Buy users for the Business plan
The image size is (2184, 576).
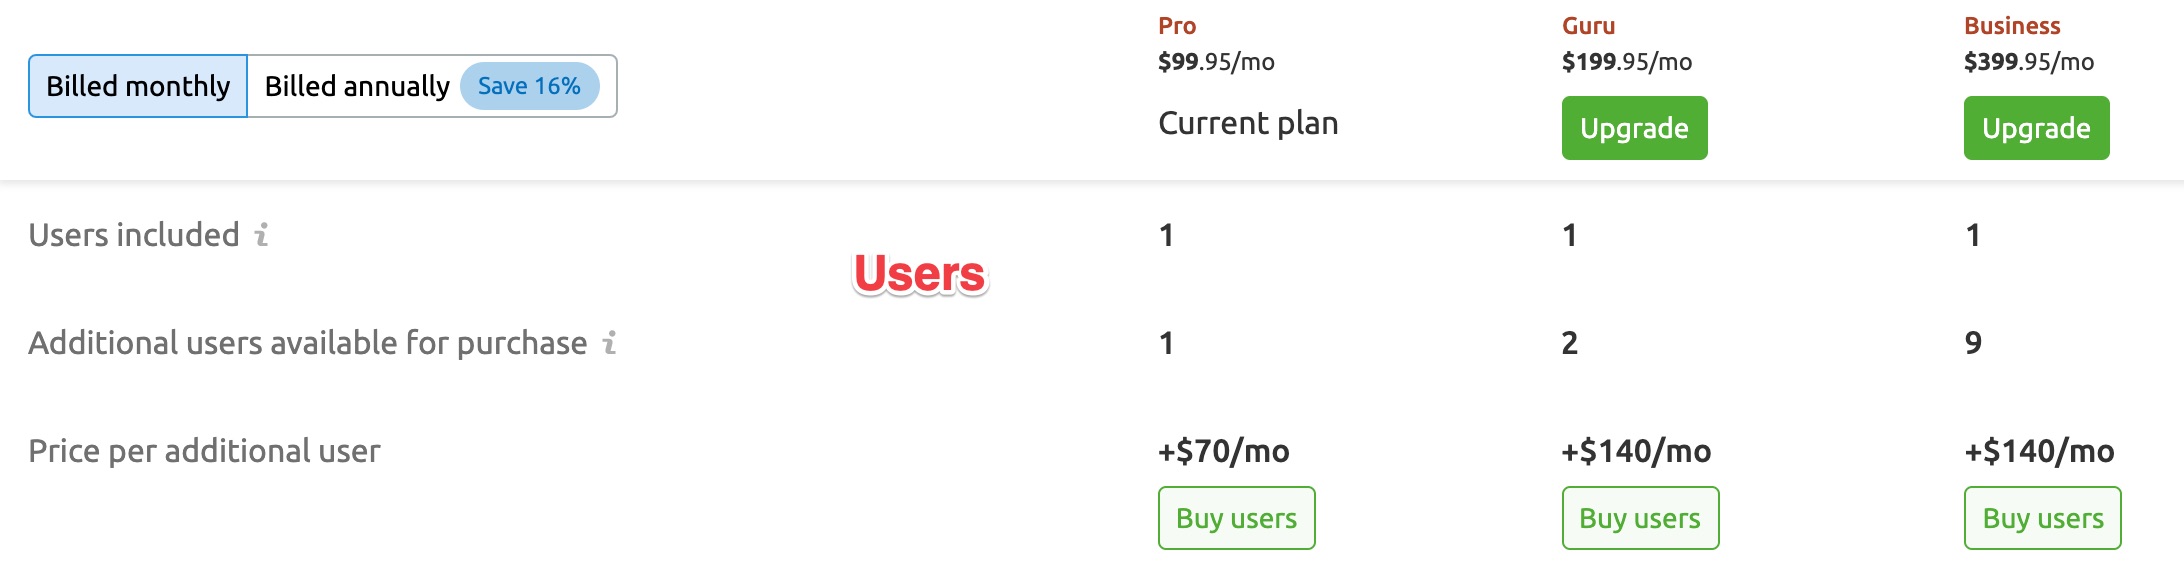[2042, 518]
